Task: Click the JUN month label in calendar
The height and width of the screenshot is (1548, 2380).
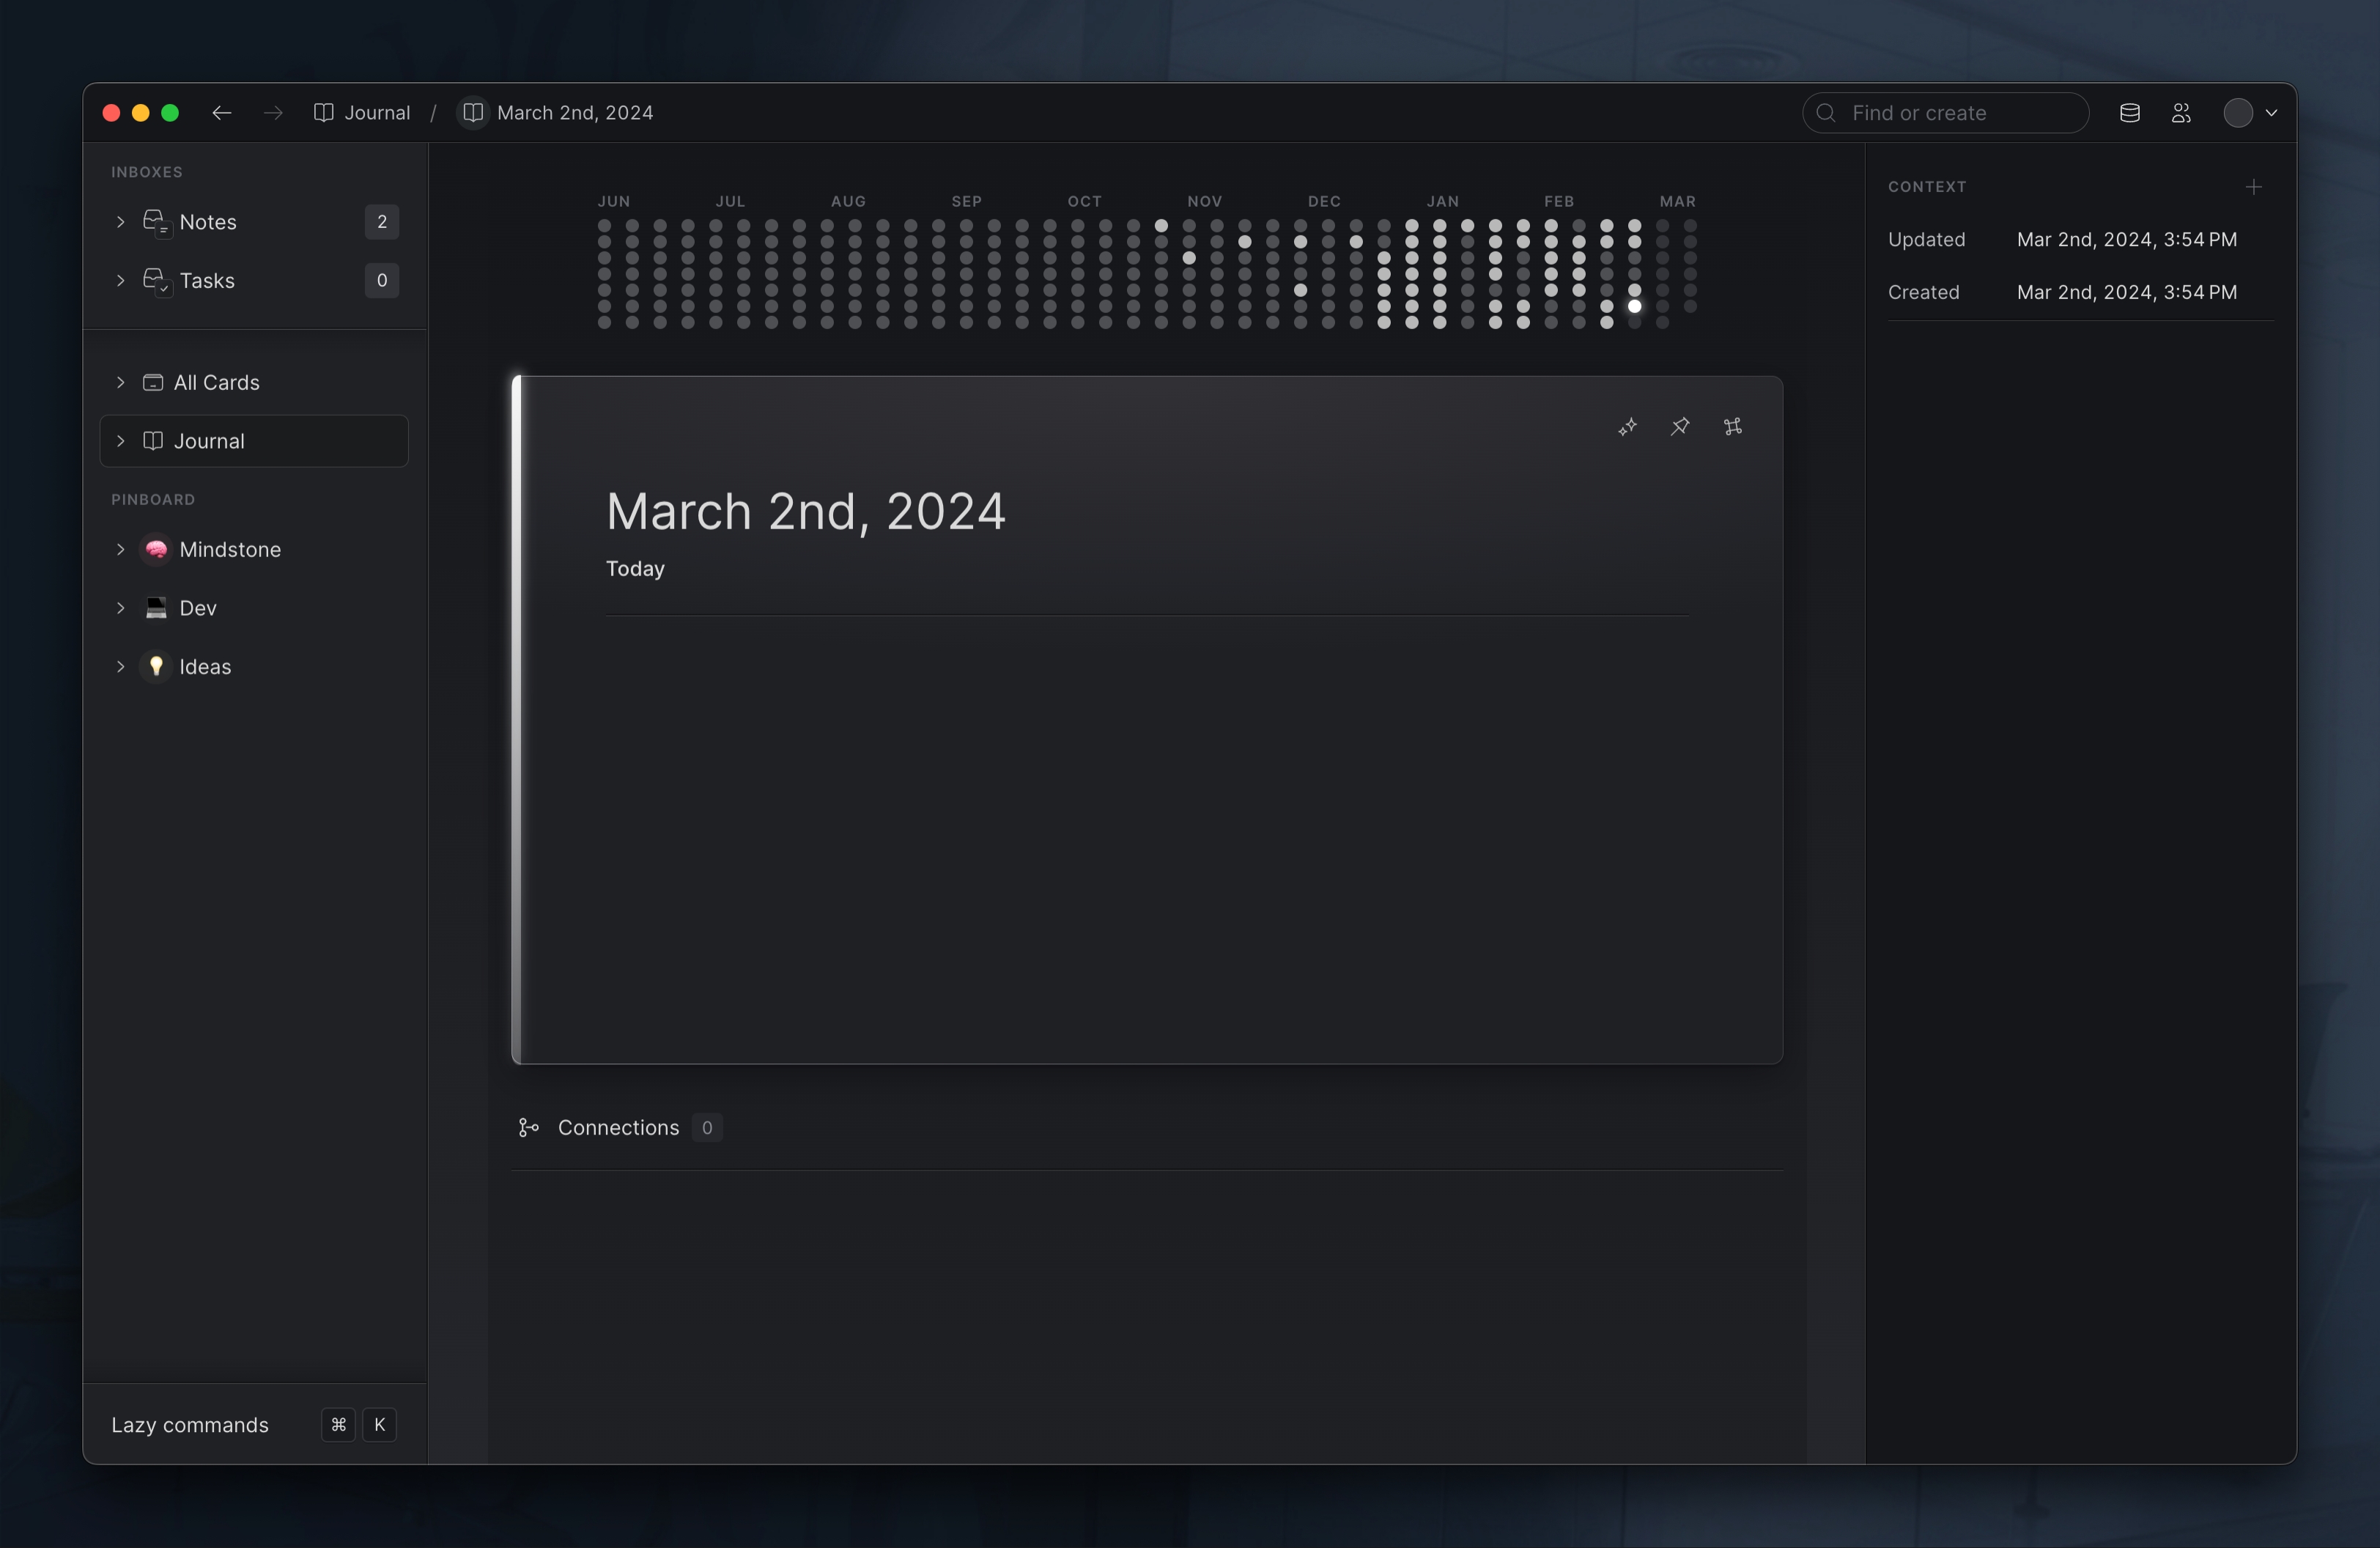Action: tap(614, 202)
